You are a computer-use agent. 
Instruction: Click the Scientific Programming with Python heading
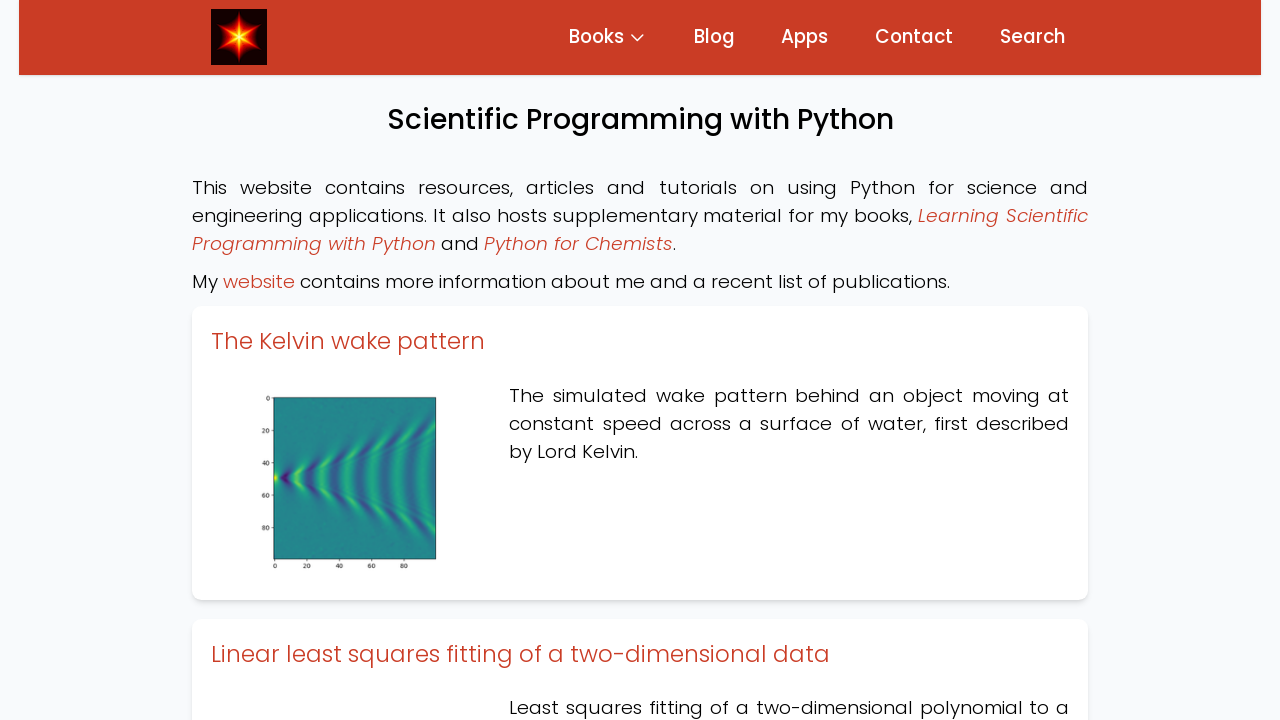(x=640, y=119)
